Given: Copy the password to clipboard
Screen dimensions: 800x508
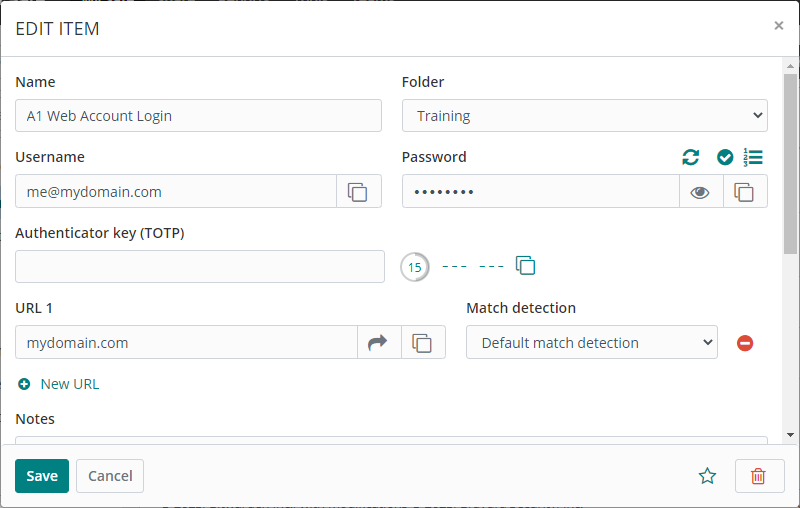Looking at the screenshot, I should tap(744, 192).
